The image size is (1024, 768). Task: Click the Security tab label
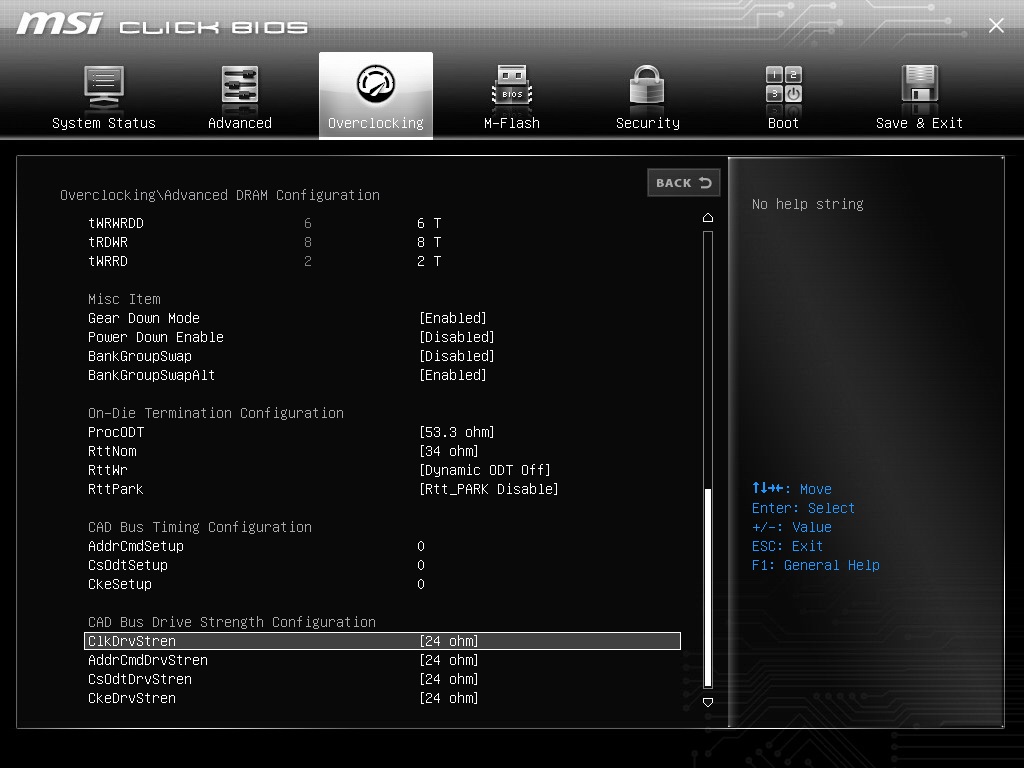(x=648, y=123)
